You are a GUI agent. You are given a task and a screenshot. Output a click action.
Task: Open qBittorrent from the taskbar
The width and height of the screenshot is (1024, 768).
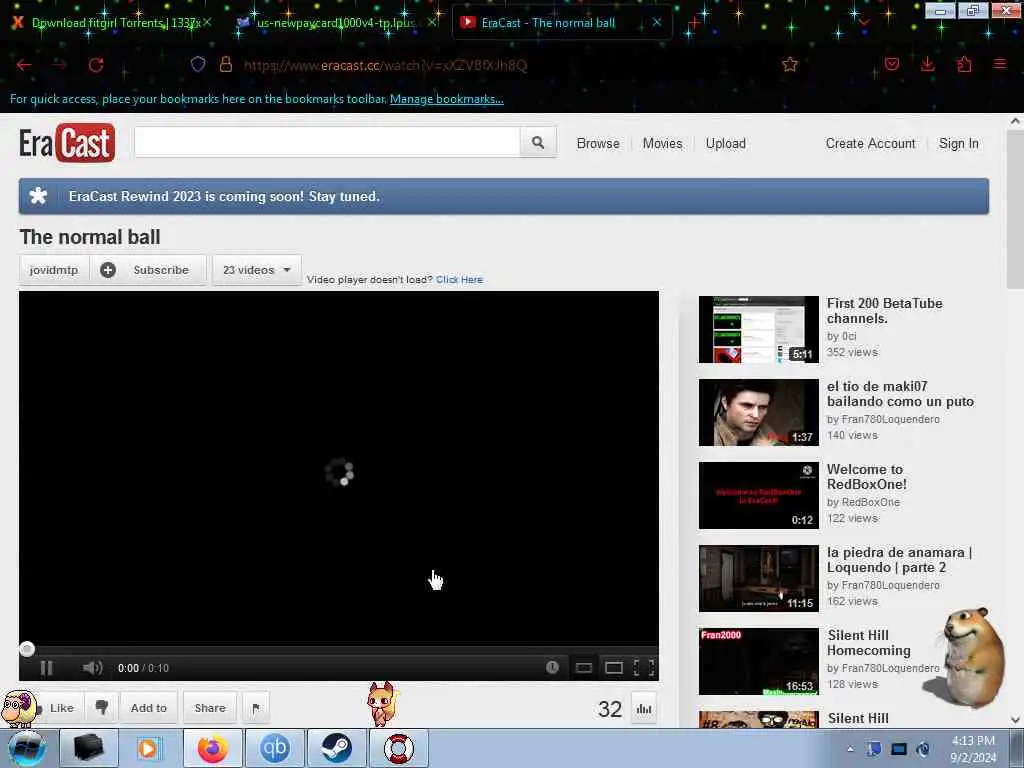[275, 748]
